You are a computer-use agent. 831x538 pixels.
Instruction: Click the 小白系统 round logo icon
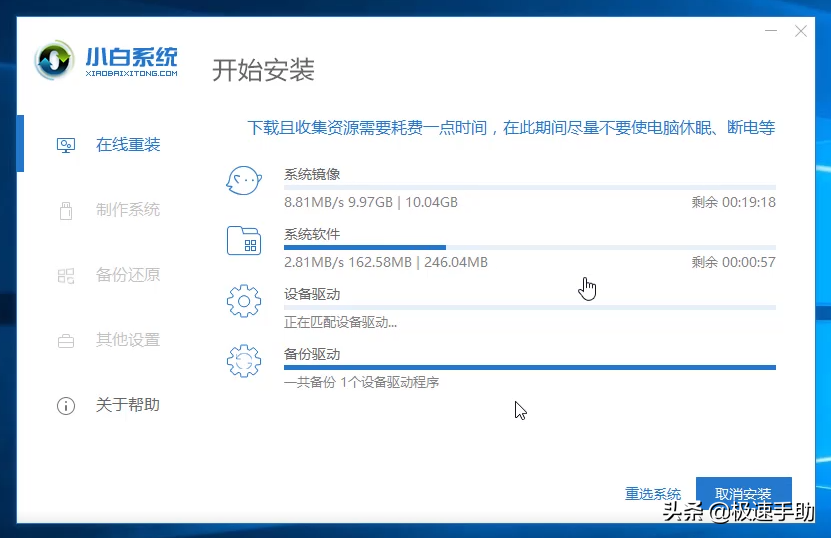coord(54,60)
